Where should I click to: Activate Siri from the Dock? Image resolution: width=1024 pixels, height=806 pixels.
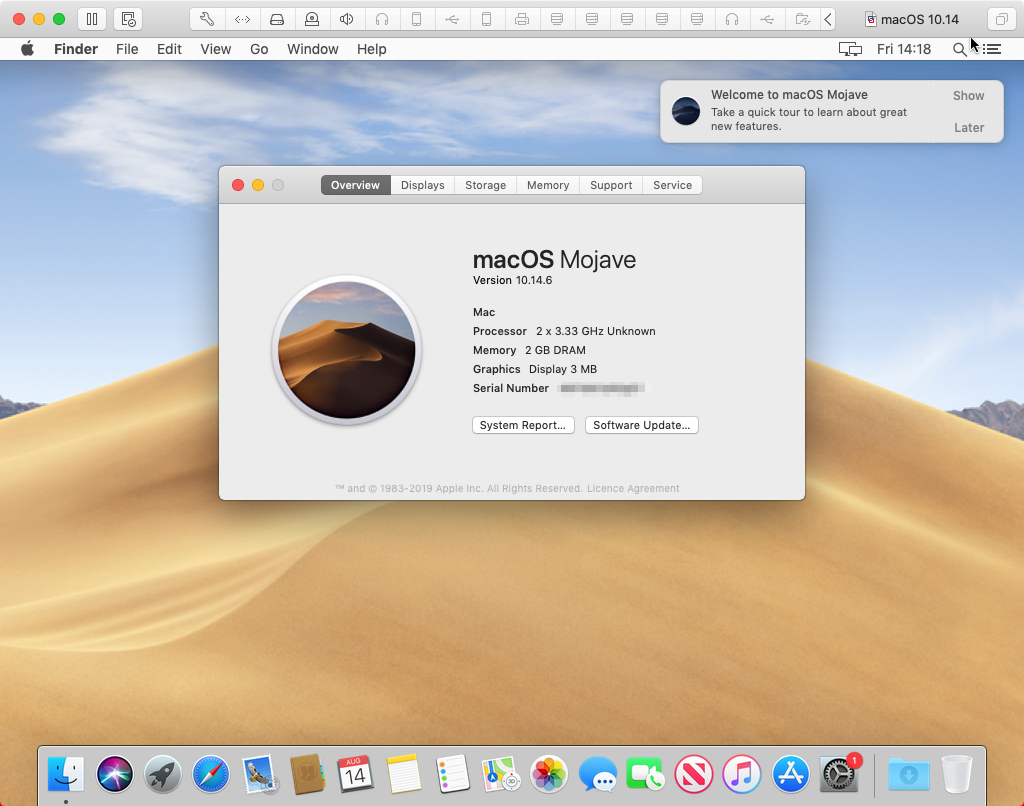click(113, 773)
